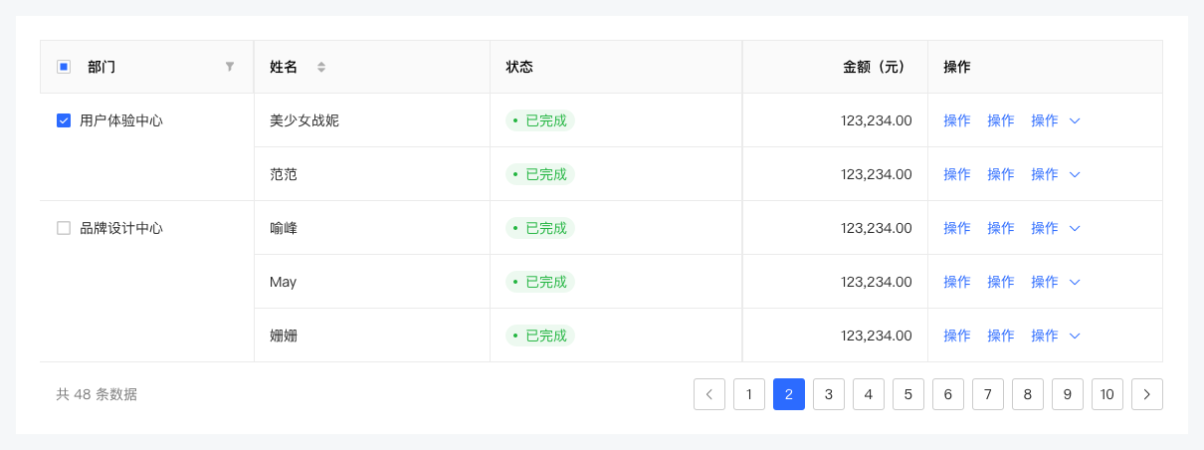Screen dimensions: 1204x450
Task: Click the sort arrows beside 姓名
Action: [x=321, y=67]
